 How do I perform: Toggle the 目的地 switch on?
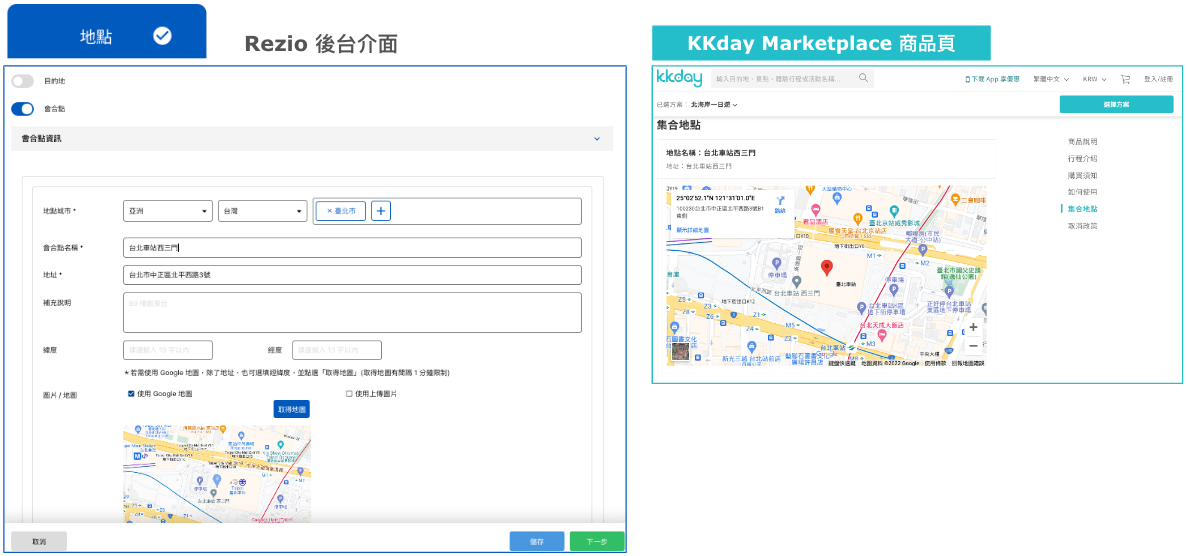coord(23,80)
